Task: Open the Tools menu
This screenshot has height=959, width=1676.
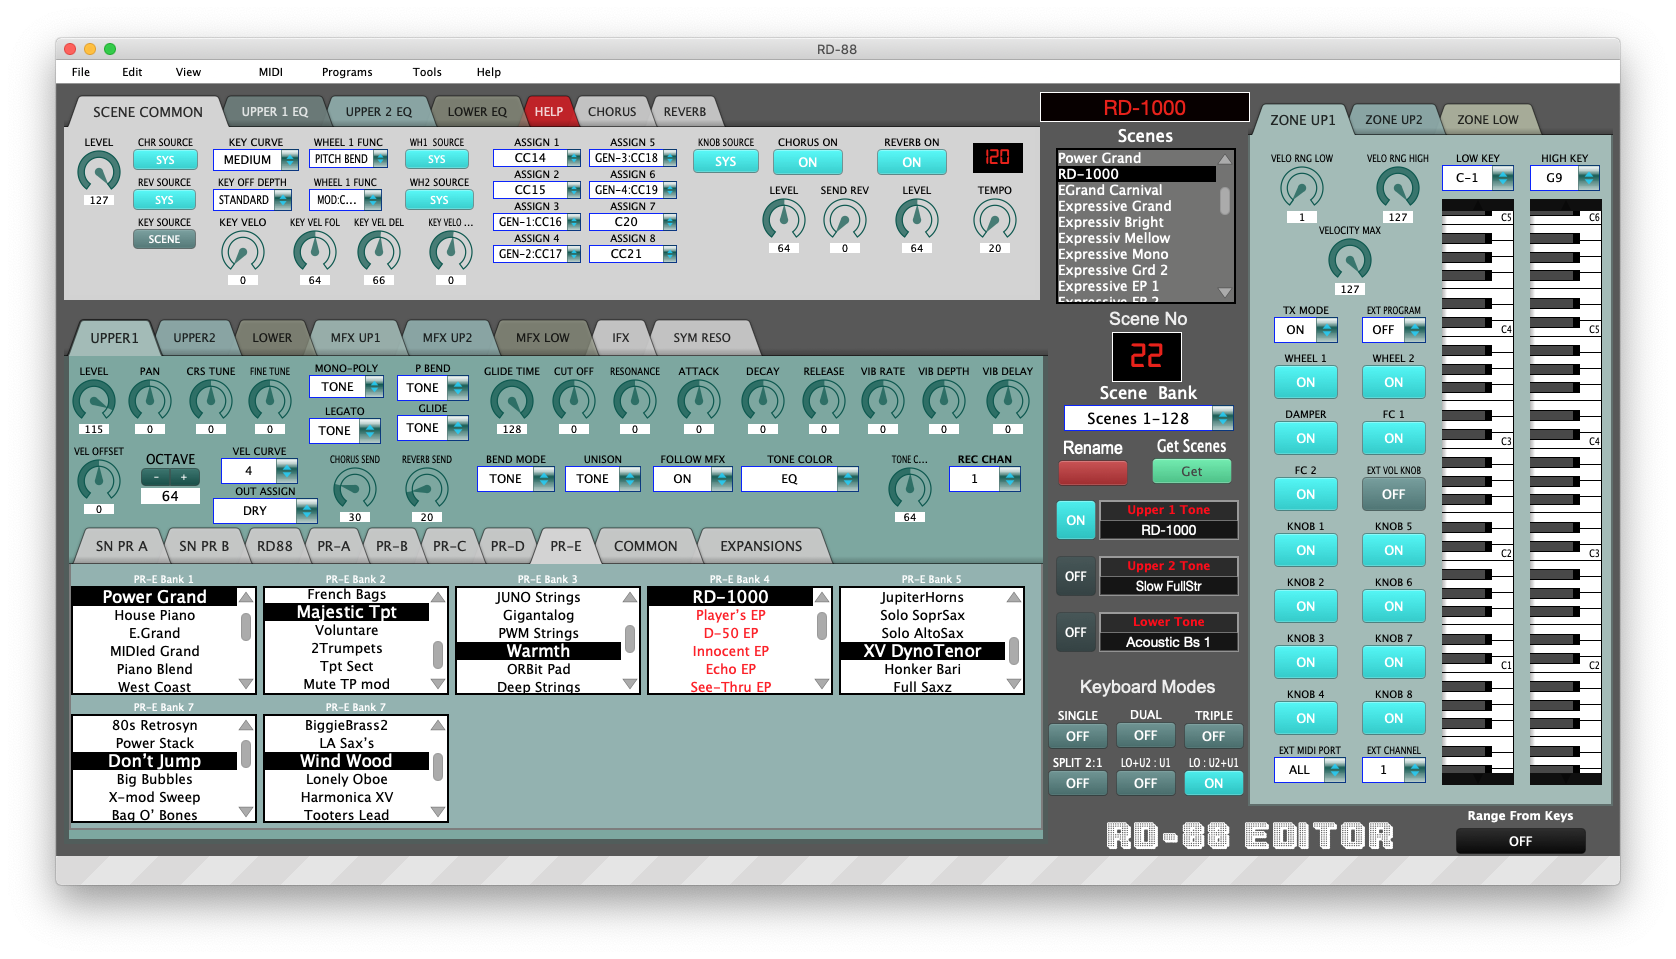Action: click(x=427, y=72)
